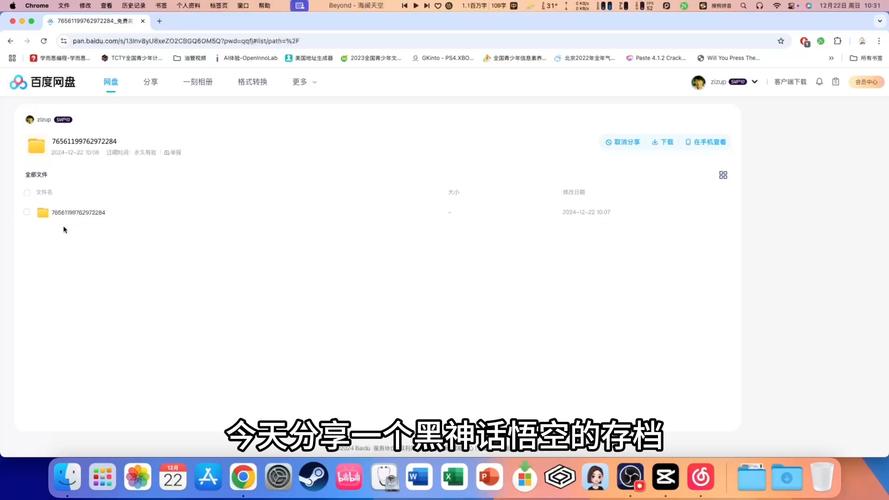
Task: Show more bookmarks with the overflow chevron
Action: click(x=831, y=58)
